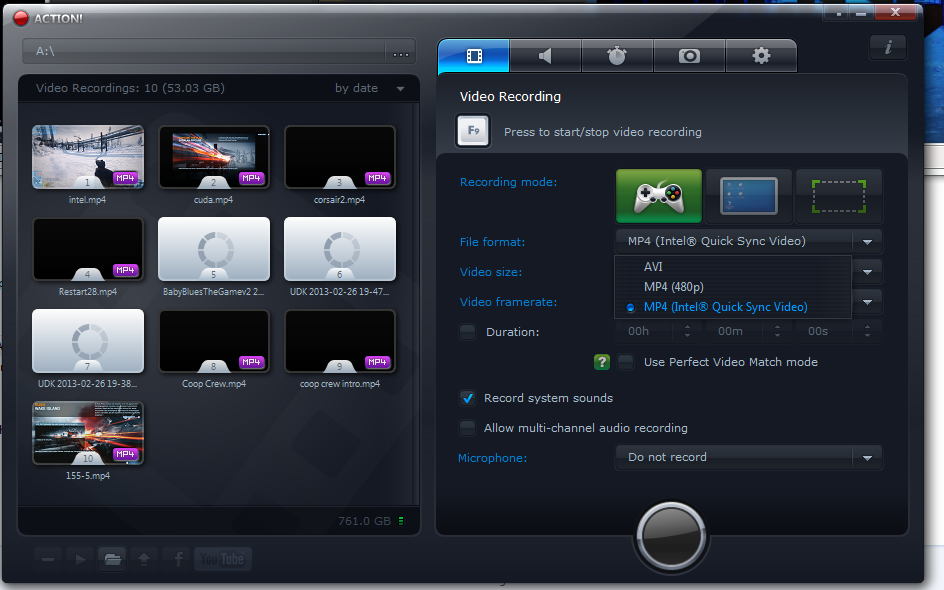The width and height of the screenshot is (944, 590).
Task: Select the UDK 2013-02-26 19-47 thumbnail
Action: [340, 250]
